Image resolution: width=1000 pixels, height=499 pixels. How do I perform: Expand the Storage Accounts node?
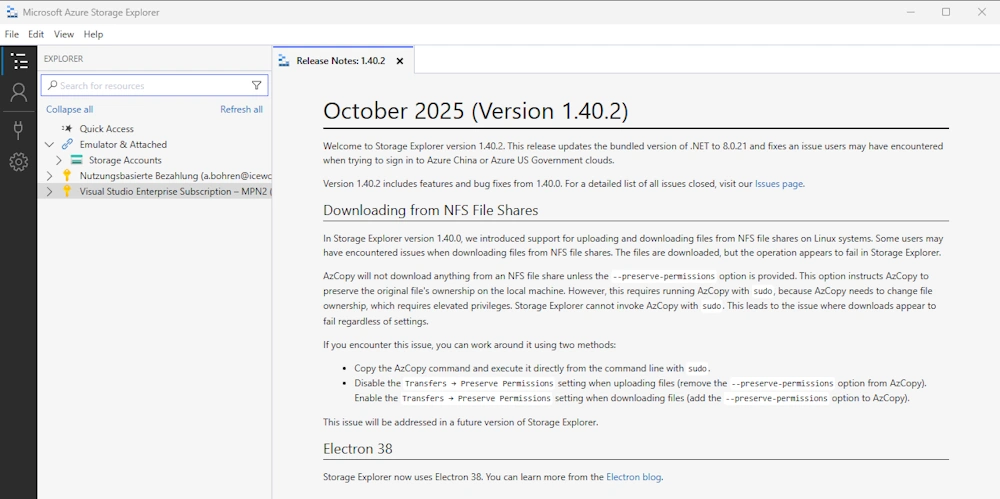(x=59, y=160)
